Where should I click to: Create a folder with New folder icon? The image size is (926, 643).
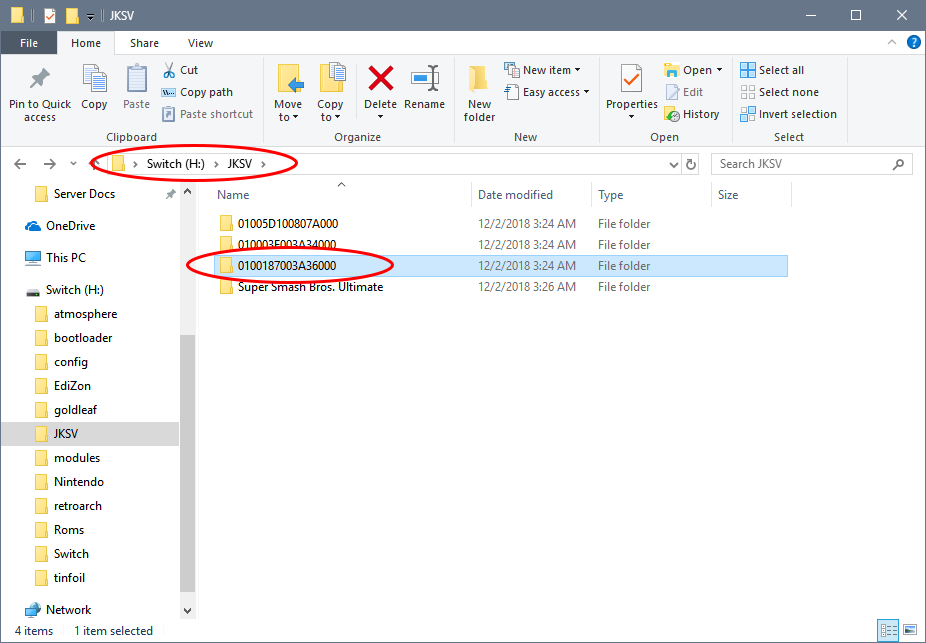[479, 90]
